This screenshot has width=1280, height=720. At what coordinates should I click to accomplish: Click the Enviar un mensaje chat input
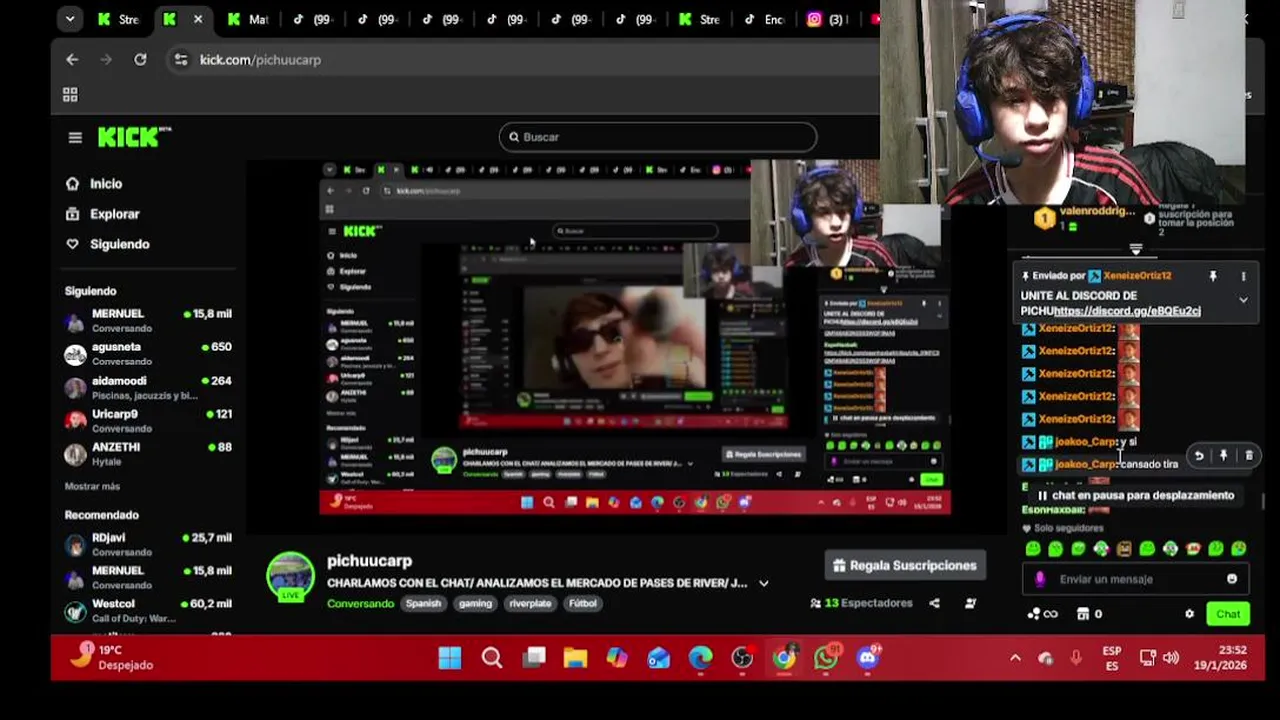click(x=1136, y=579)
